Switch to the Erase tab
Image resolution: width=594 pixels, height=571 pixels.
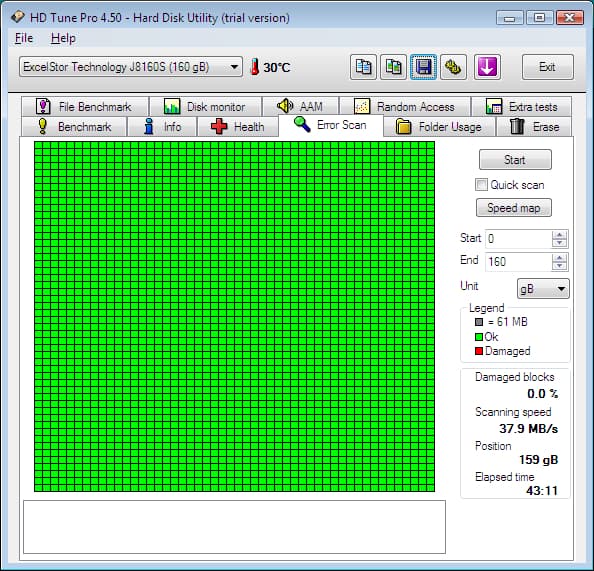534,127
